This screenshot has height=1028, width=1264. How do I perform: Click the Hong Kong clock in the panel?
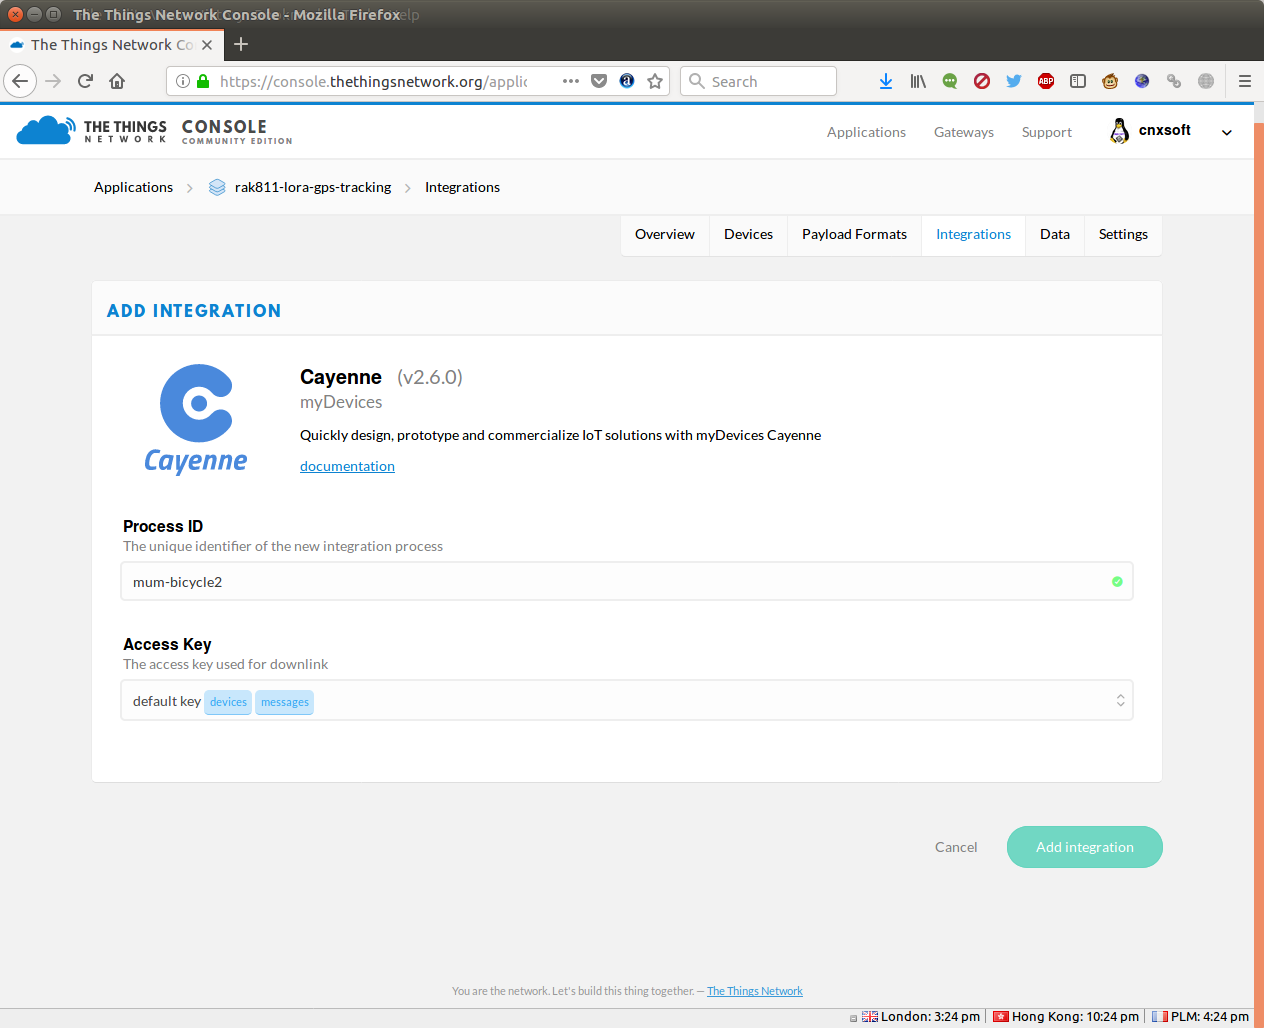click(1066, 1017)
